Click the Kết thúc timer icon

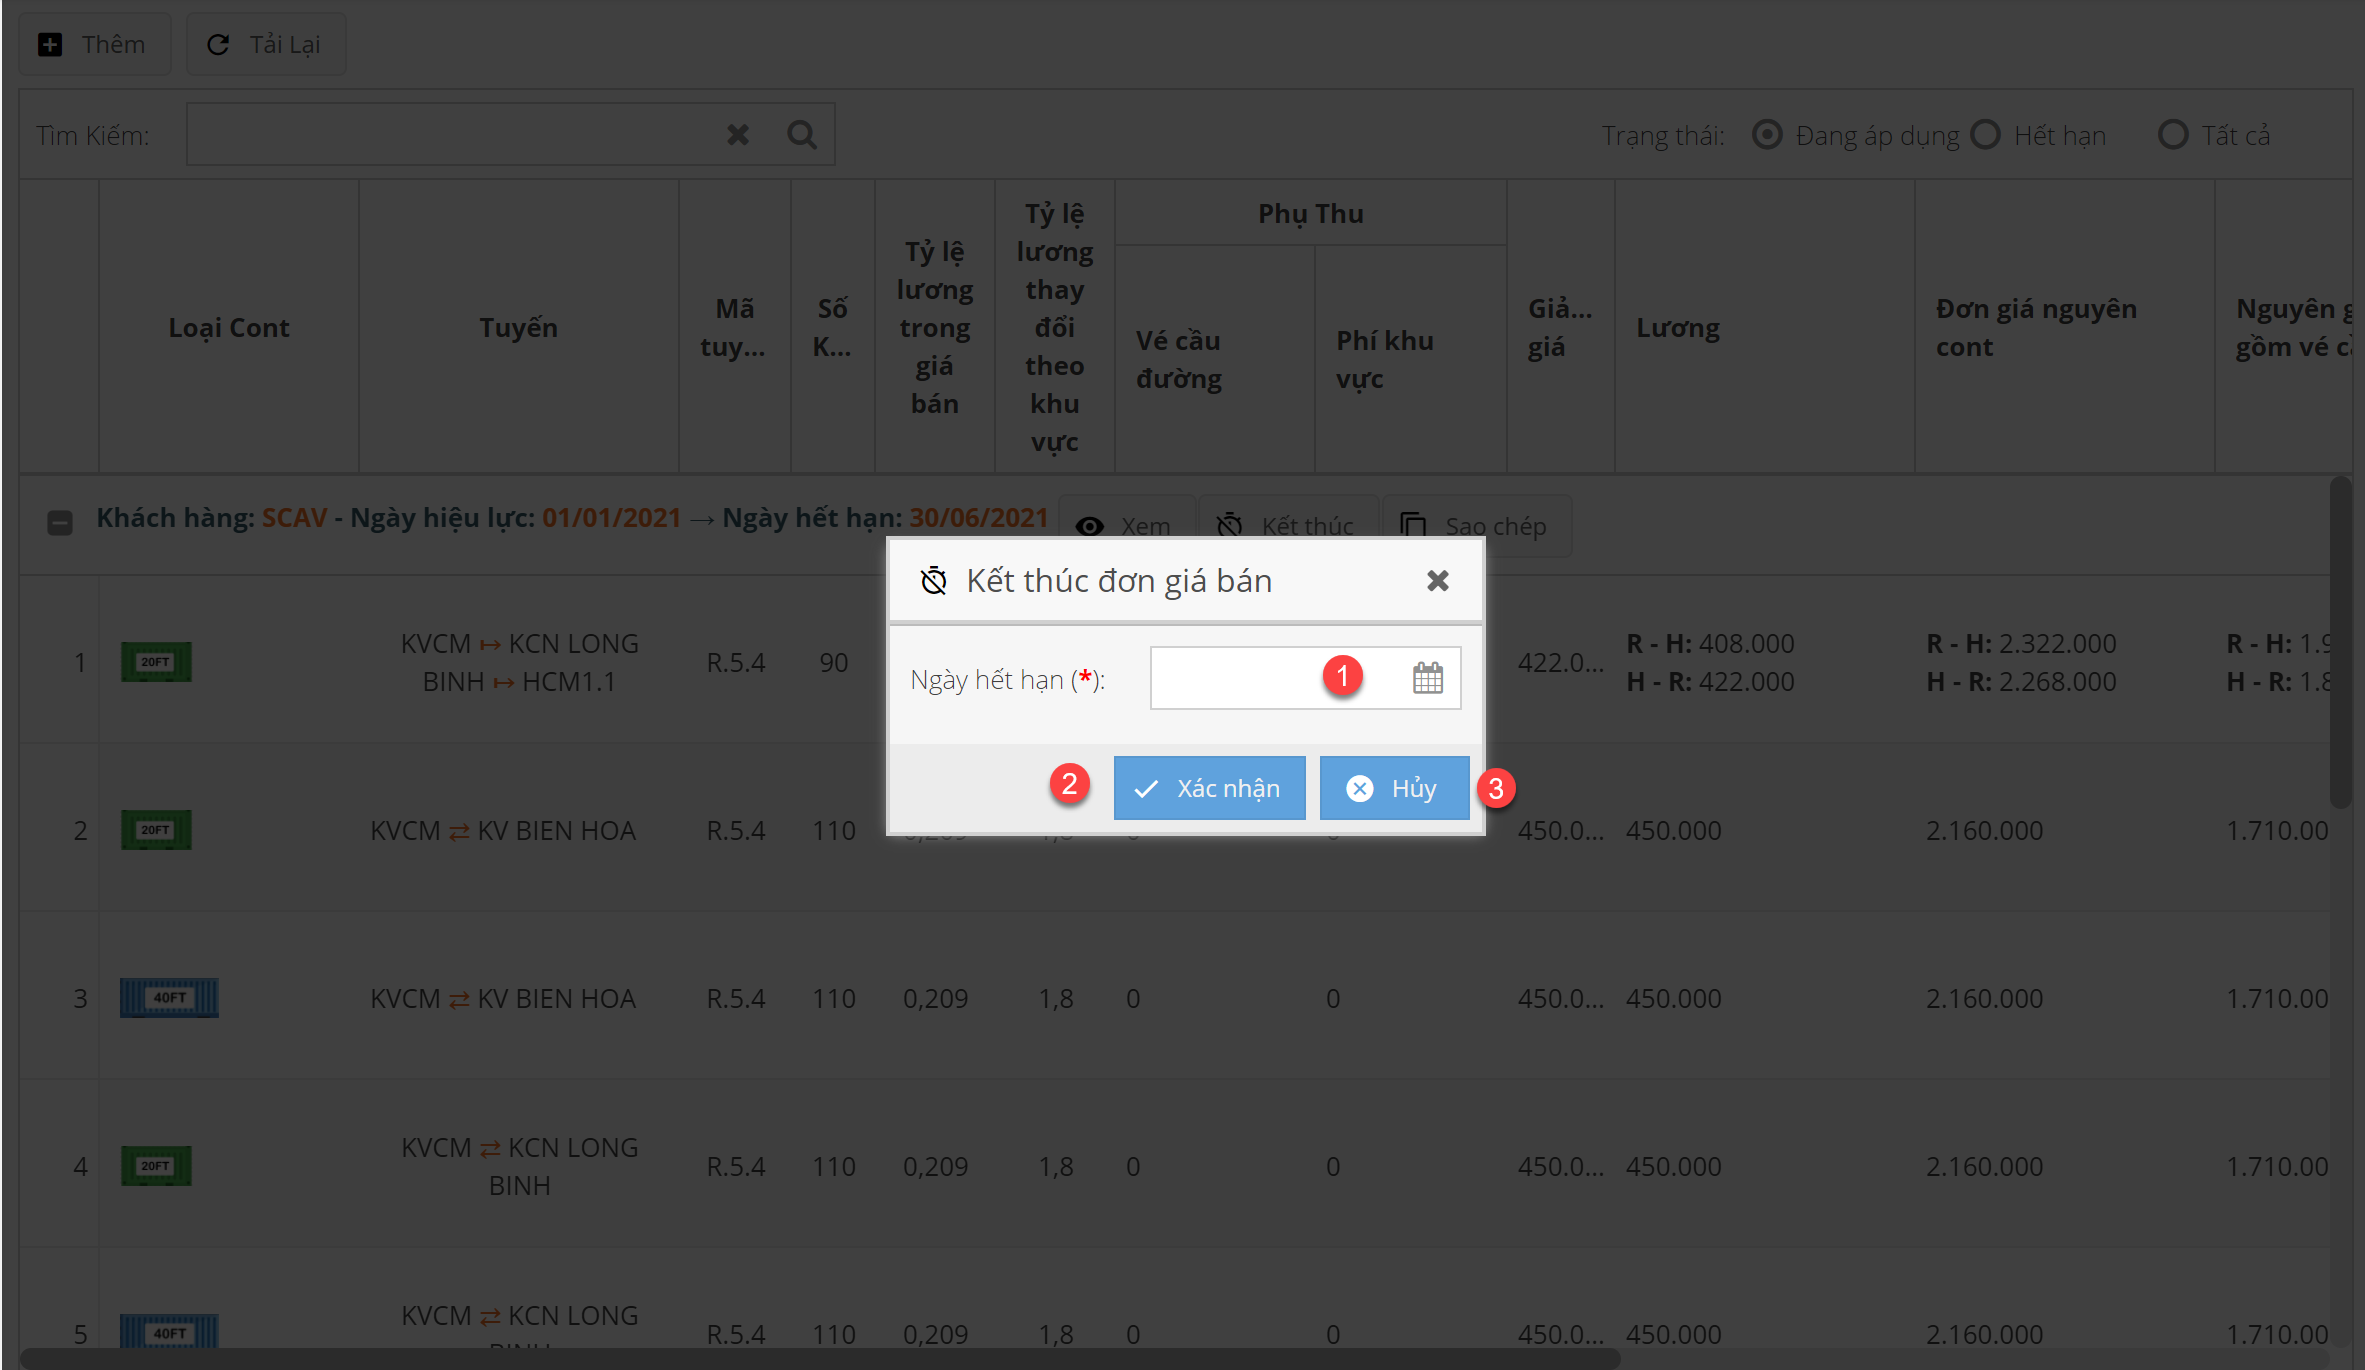pyautogui.click(x=1229, y=526)
